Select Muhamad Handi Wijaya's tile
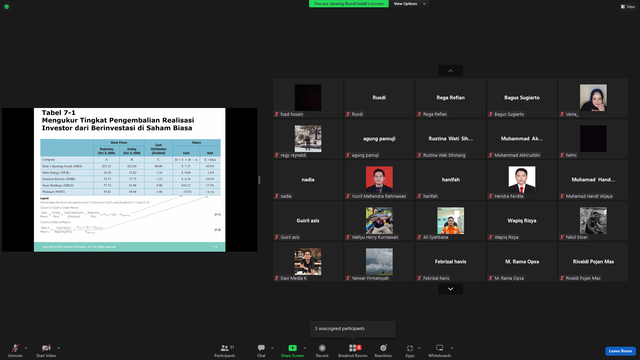640x360 pixels. [593, 180]
